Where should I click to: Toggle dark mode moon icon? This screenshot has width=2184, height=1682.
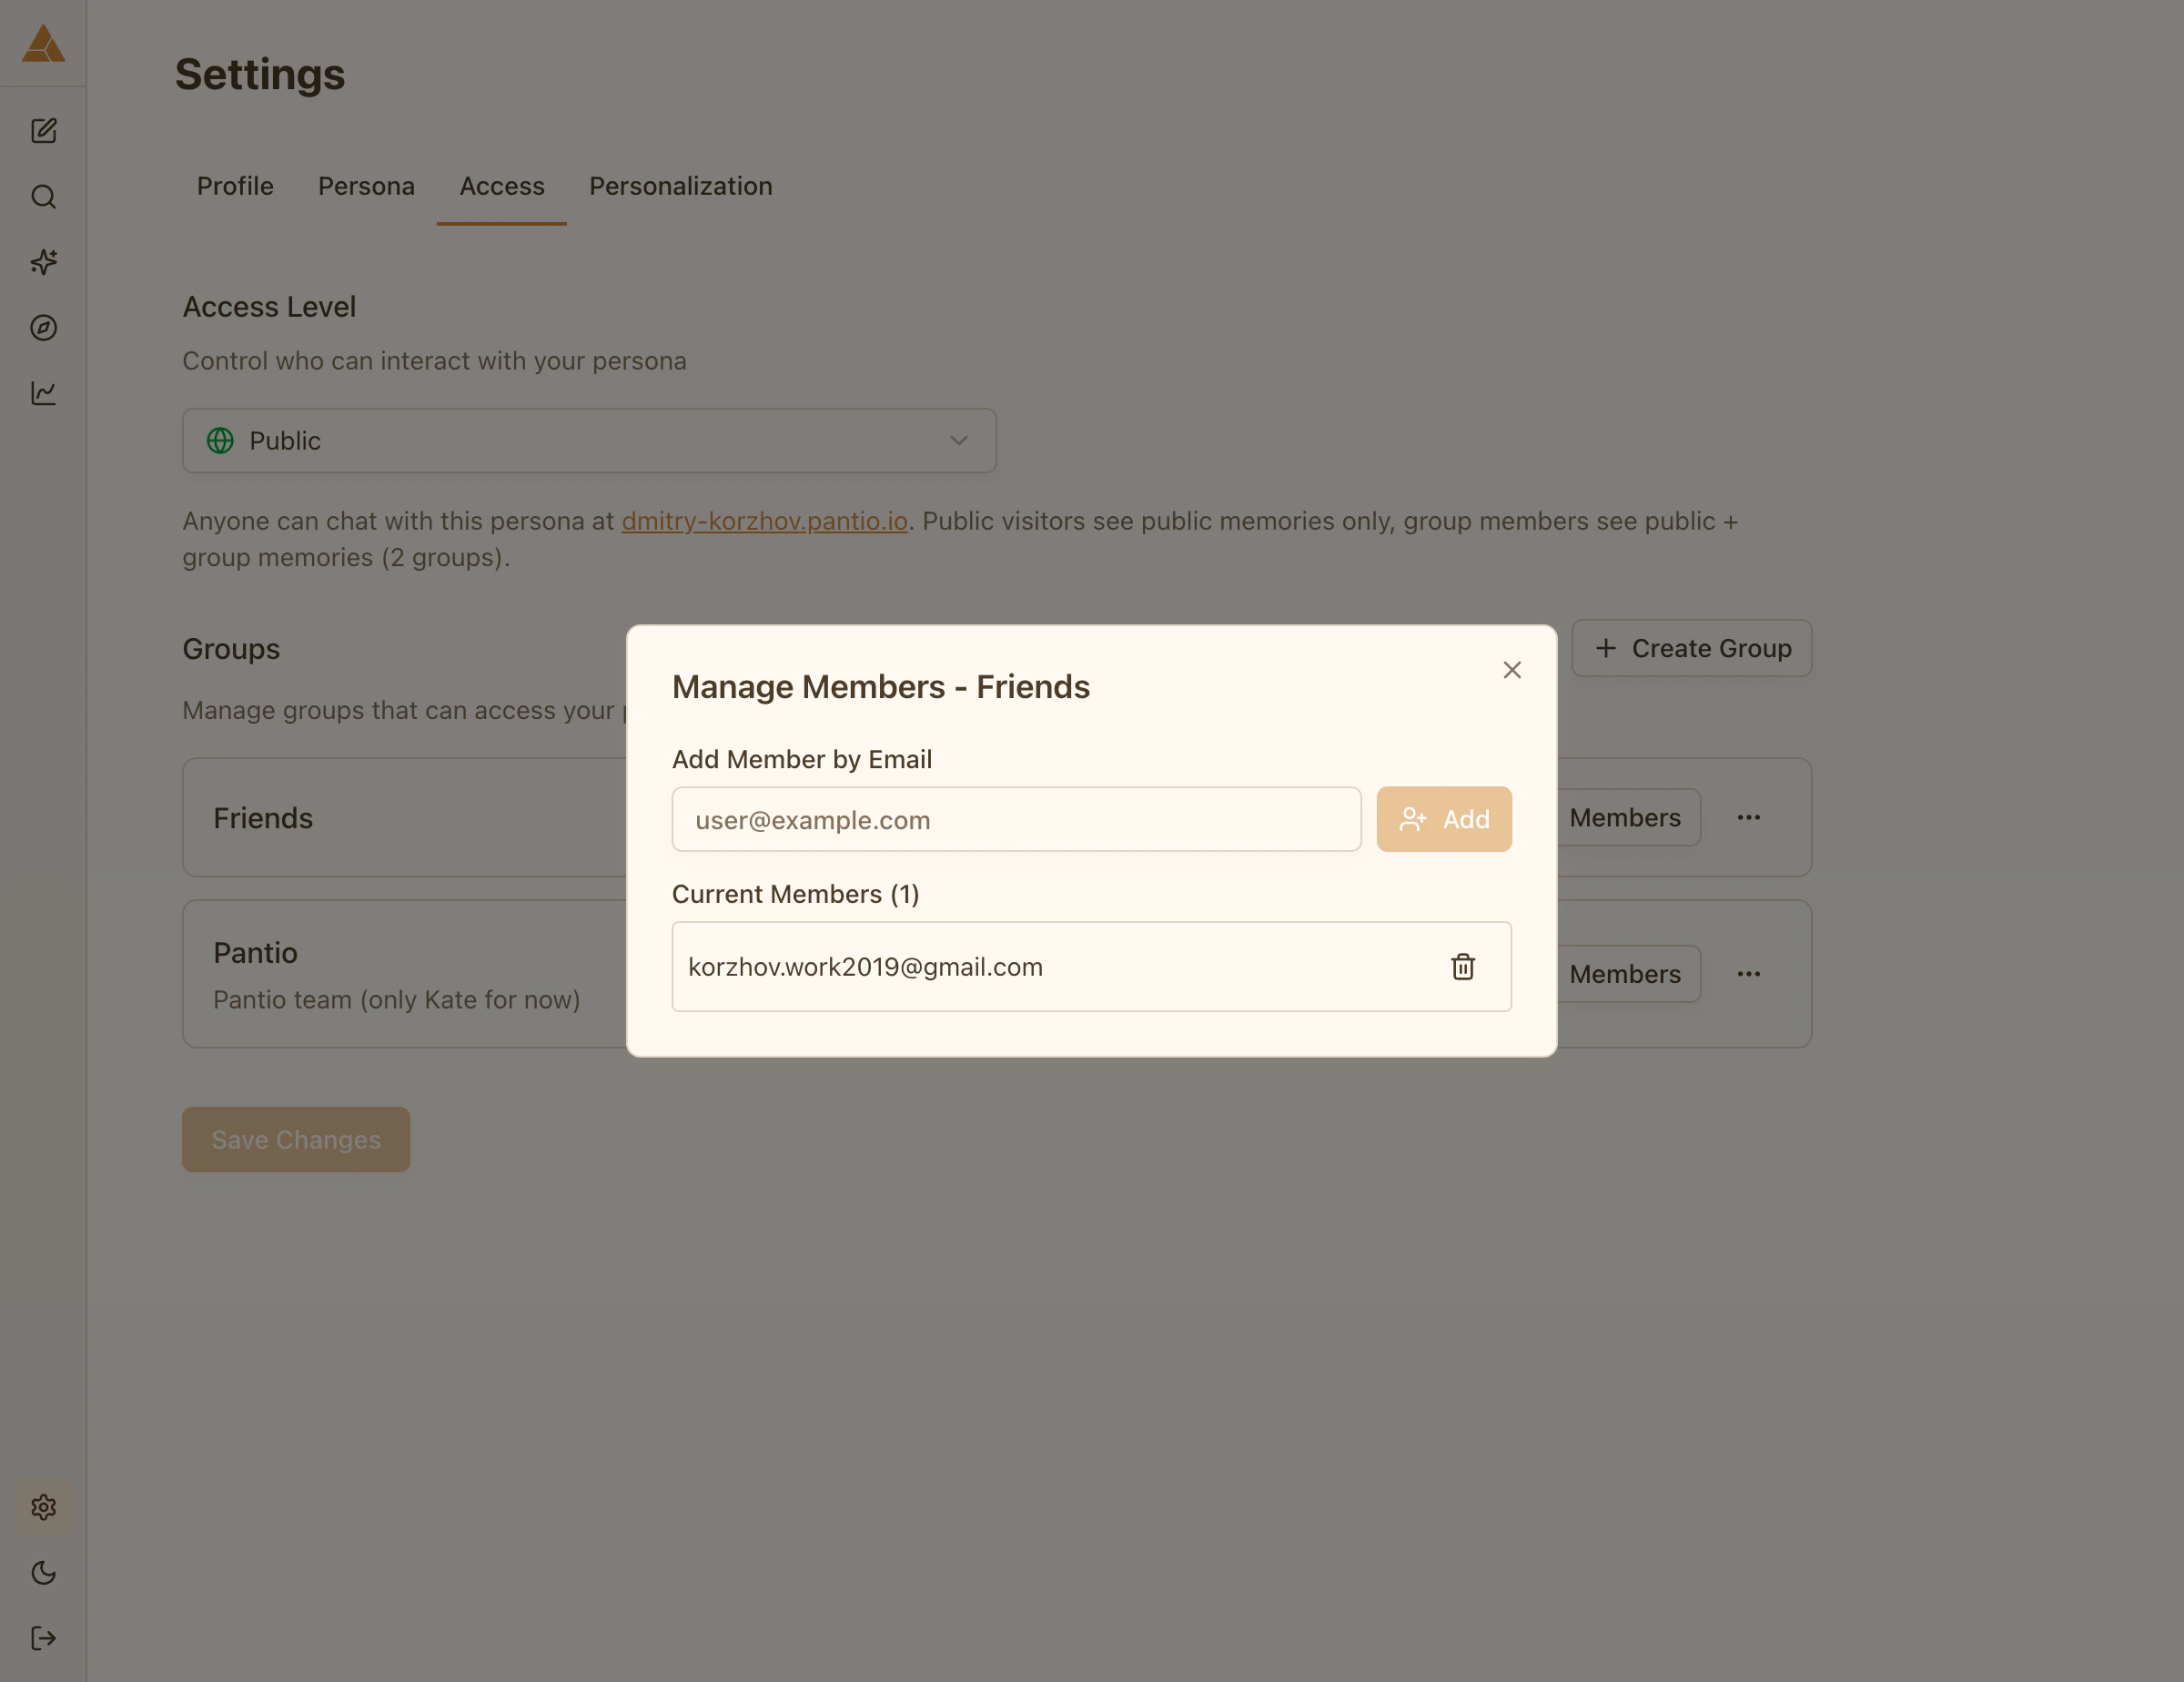43,1573
